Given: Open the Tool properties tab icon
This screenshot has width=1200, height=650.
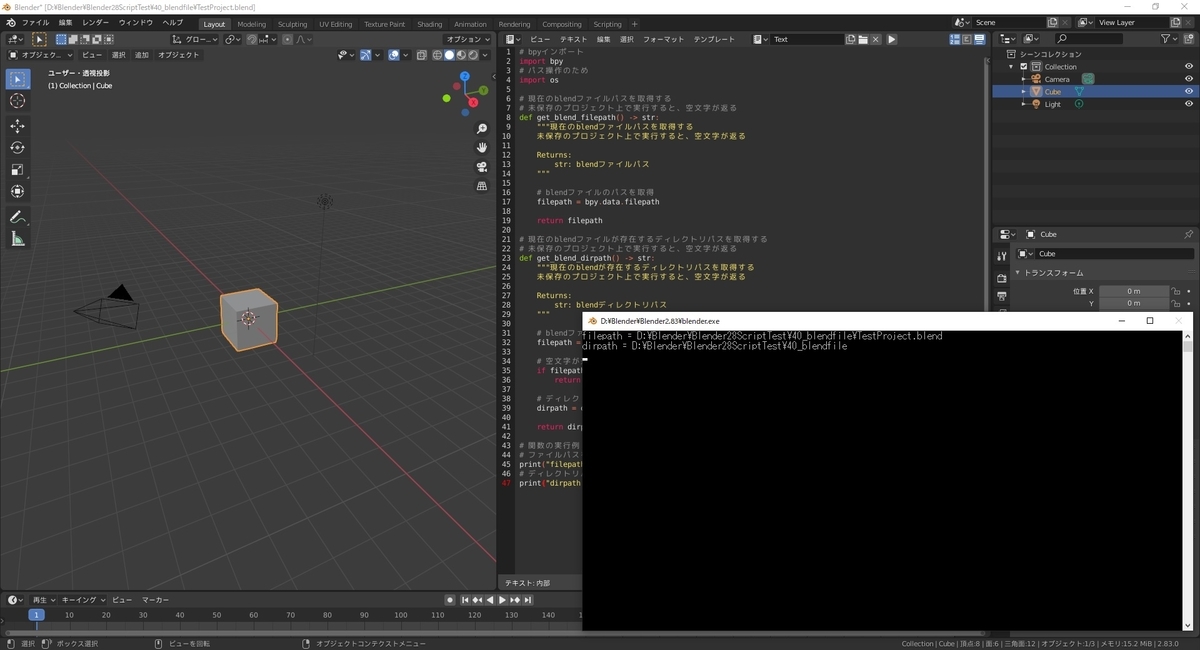Looking at the screenshot, I should pyautogui.click(x=1002, y=257).
